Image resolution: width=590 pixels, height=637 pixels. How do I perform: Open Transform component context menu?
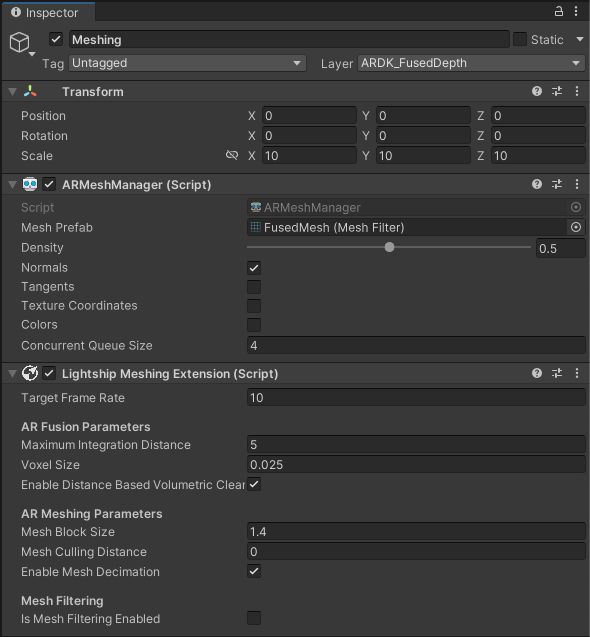click(x=577, y=91)
